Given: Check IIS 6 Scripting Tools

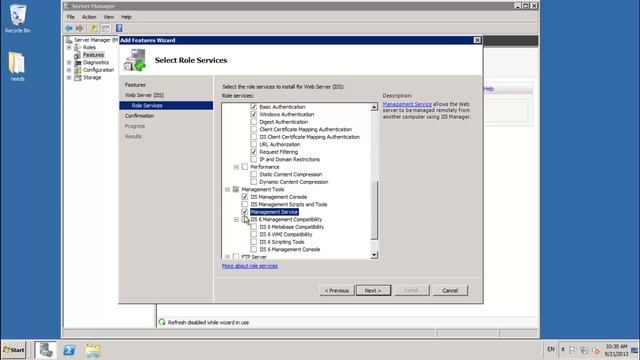Looking at the screenshot, I should pyautogui.click(x=253, y=242).
